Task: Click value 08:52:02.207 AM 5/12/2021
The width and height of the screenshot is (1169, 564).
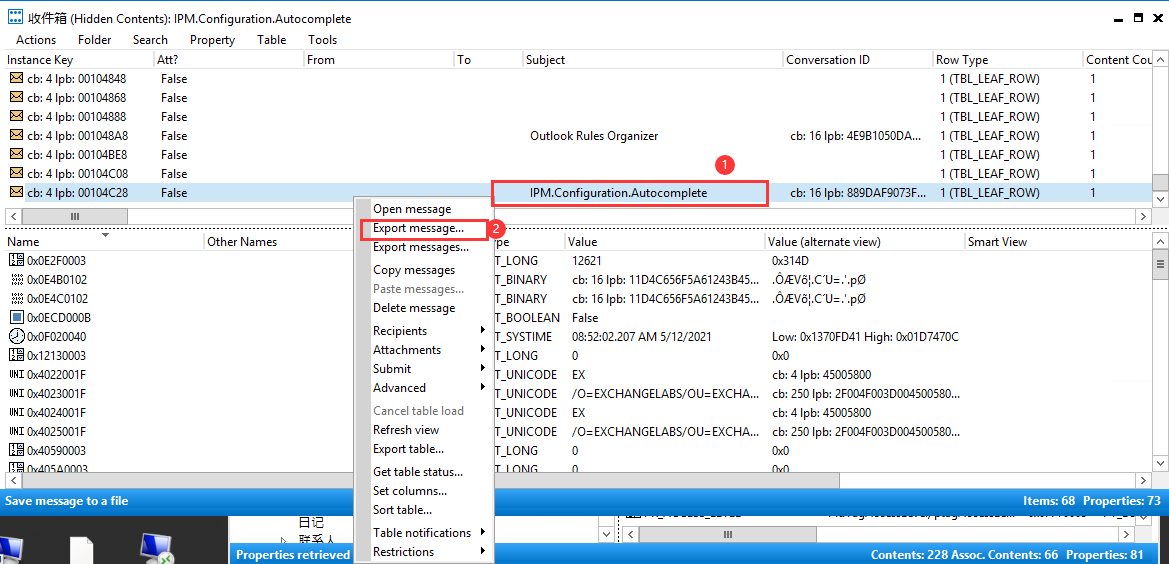Action: [x=641, y=337]
